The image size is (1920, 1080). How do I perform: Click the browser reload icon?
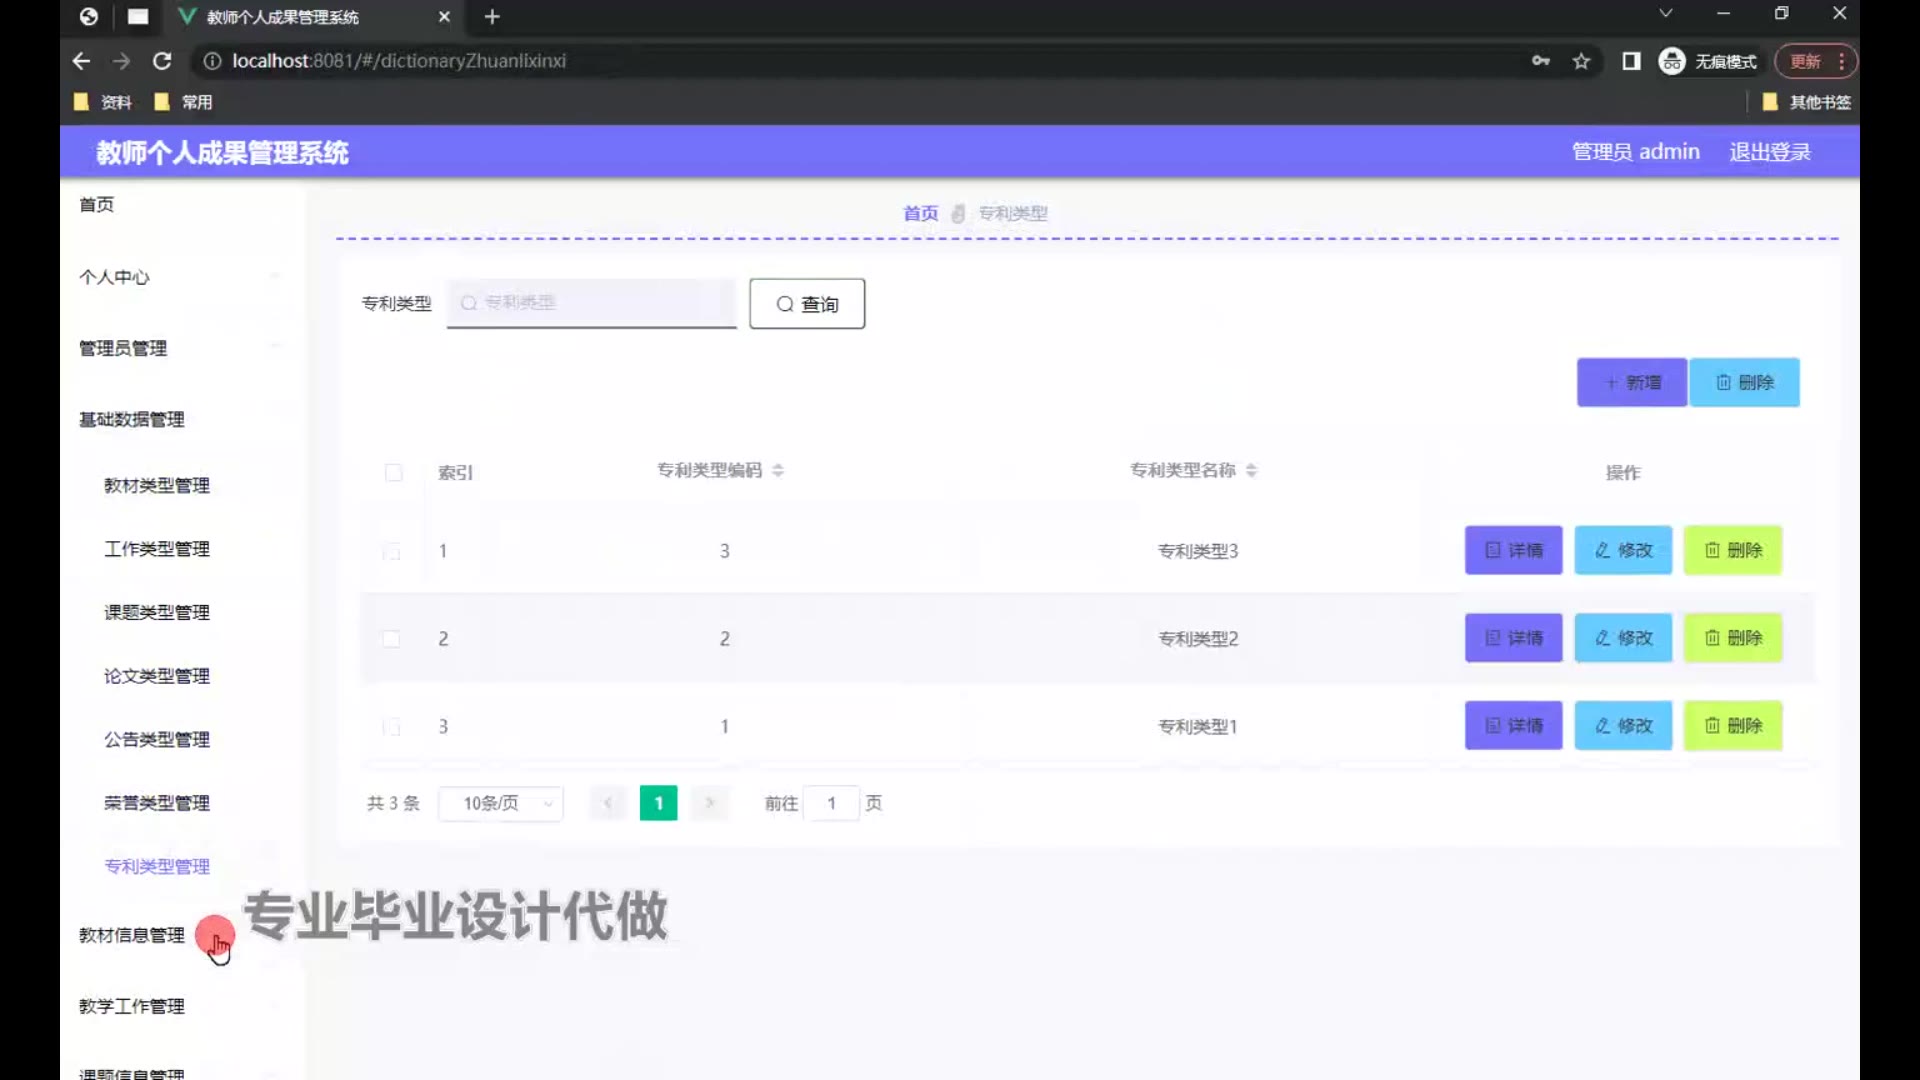[x=162, y=61]
